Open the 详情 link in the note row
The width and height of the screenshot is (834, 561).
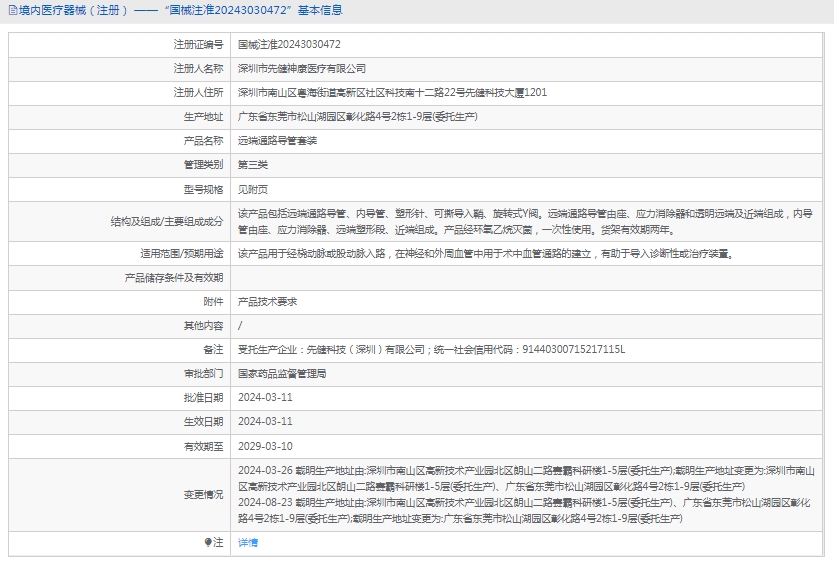pos(247,542)
